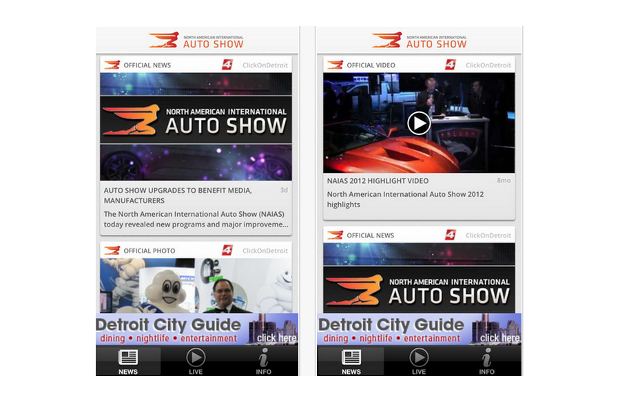Screen dimensions: 620x400
Task: Click logo icon beside left Official News label
Action: [112, 65]
